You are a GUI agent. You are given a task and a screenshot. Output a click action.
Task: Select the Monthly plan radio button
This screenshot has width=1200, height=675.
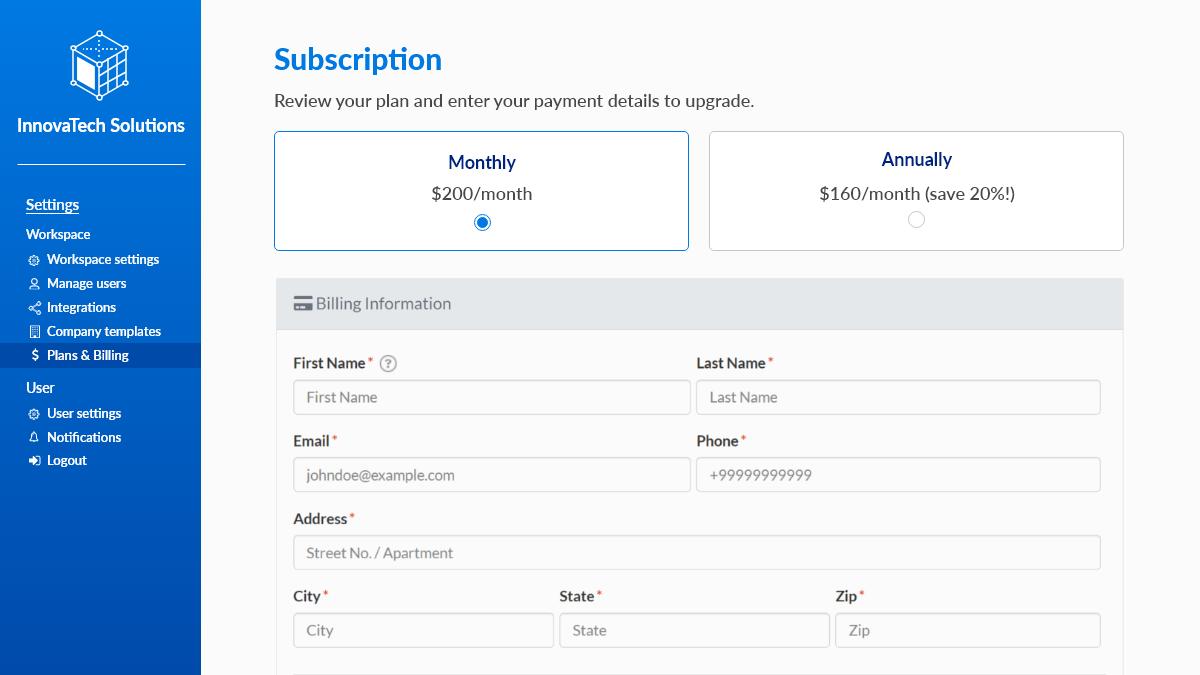coord(482,222)
